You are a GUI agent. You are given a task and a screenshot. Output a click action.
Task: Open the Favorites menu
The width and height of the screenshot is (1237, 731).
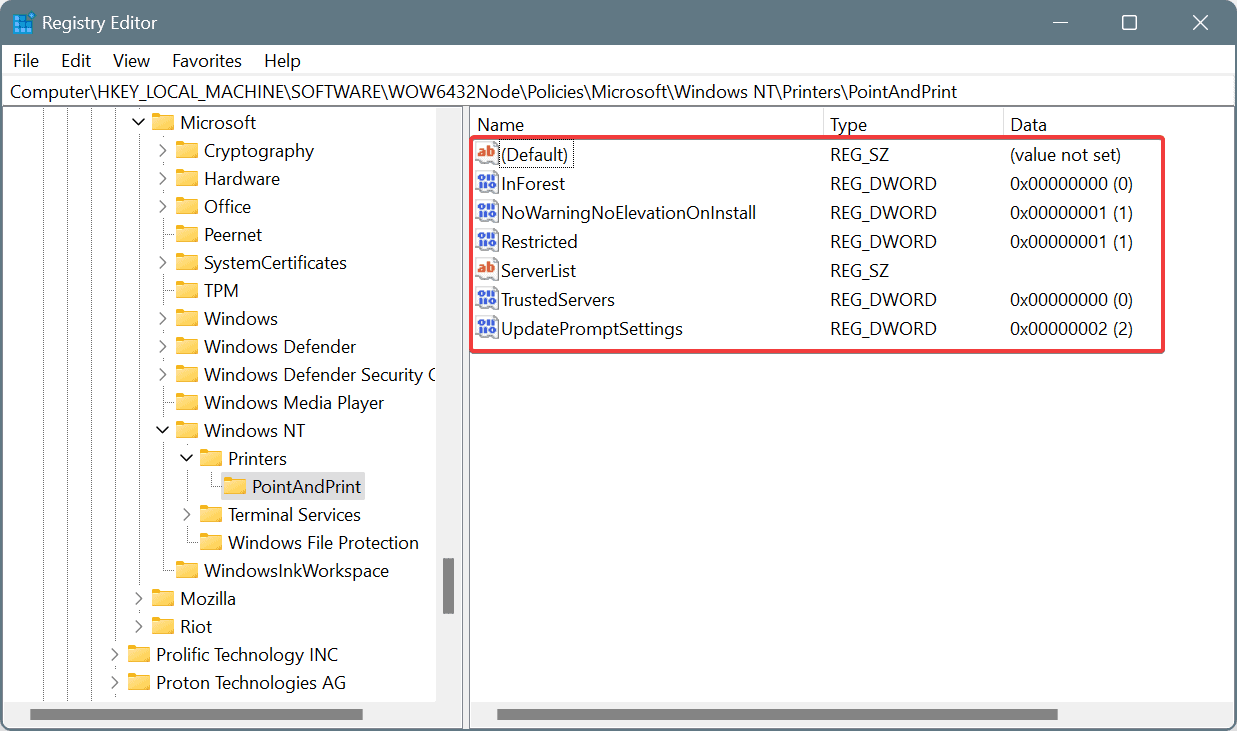coord(207,61)
